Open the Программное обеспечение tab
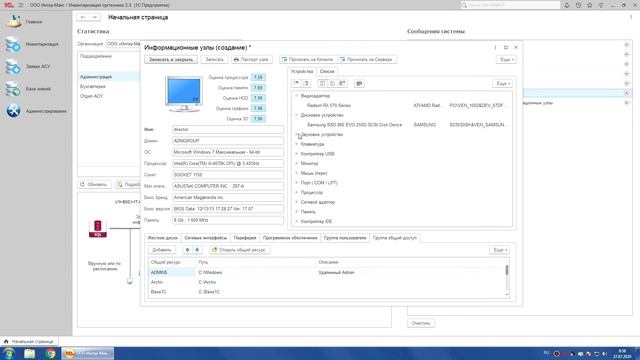The image size is (640, 360). 290,238
